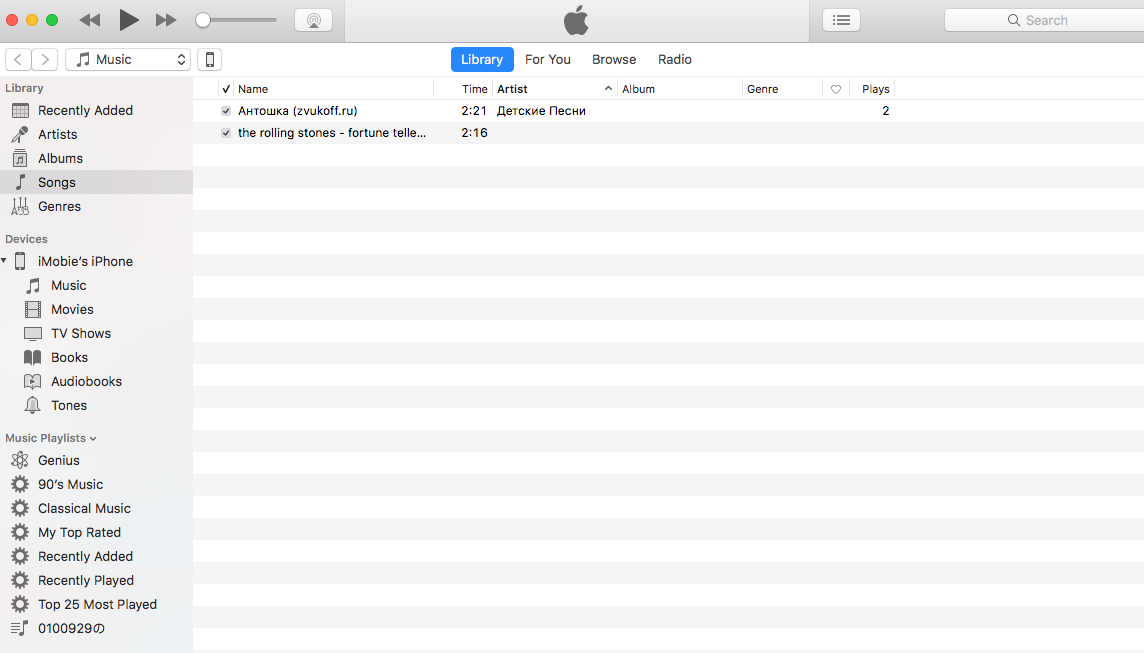Image resolution: width=1144 pixels, height=653 pixels.
Task: Sort by the Time column header
Action: (x=474, y=89)
